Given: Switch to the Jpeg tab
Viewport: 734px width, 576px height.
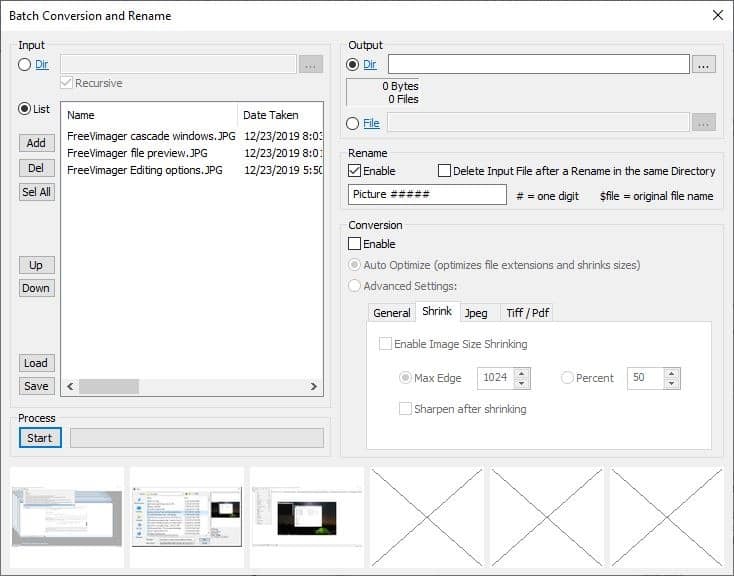Looking at the screenshot, I should tap(476, 313).
